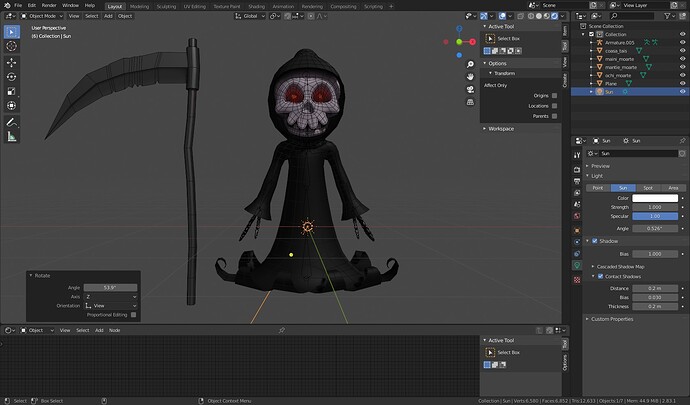Switch to Solid viewport shading
This screenshot has height=405, width=690.
[539, 16]
